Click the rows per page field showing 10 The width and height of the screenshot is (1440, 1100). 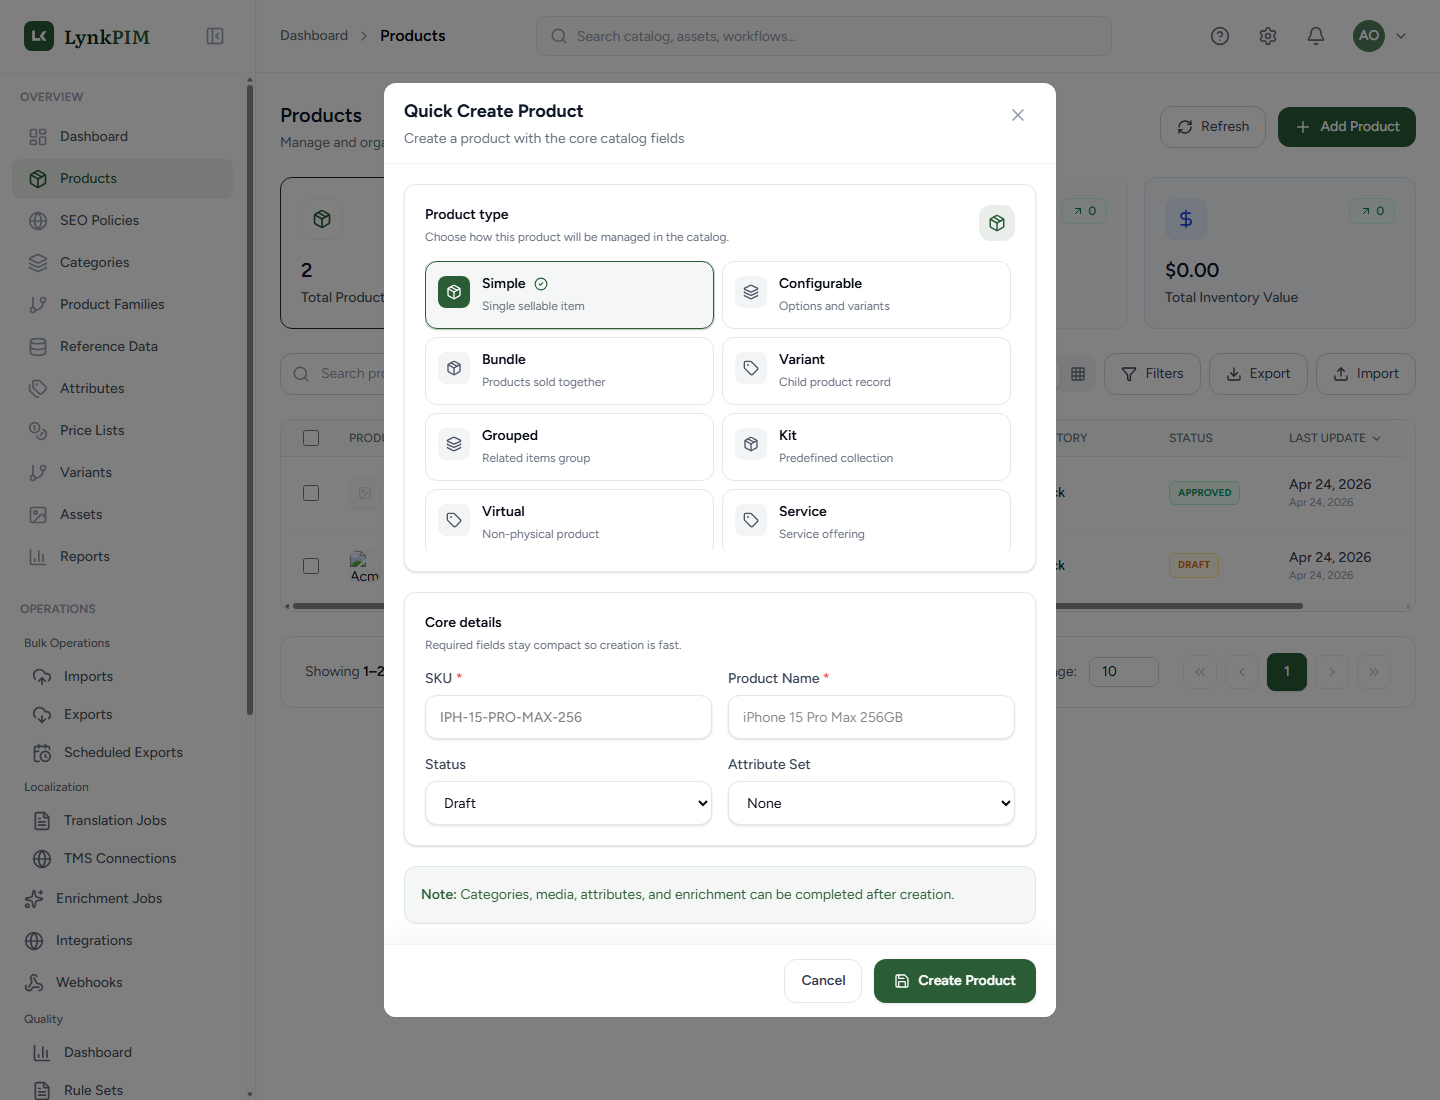click(1124, 672)
